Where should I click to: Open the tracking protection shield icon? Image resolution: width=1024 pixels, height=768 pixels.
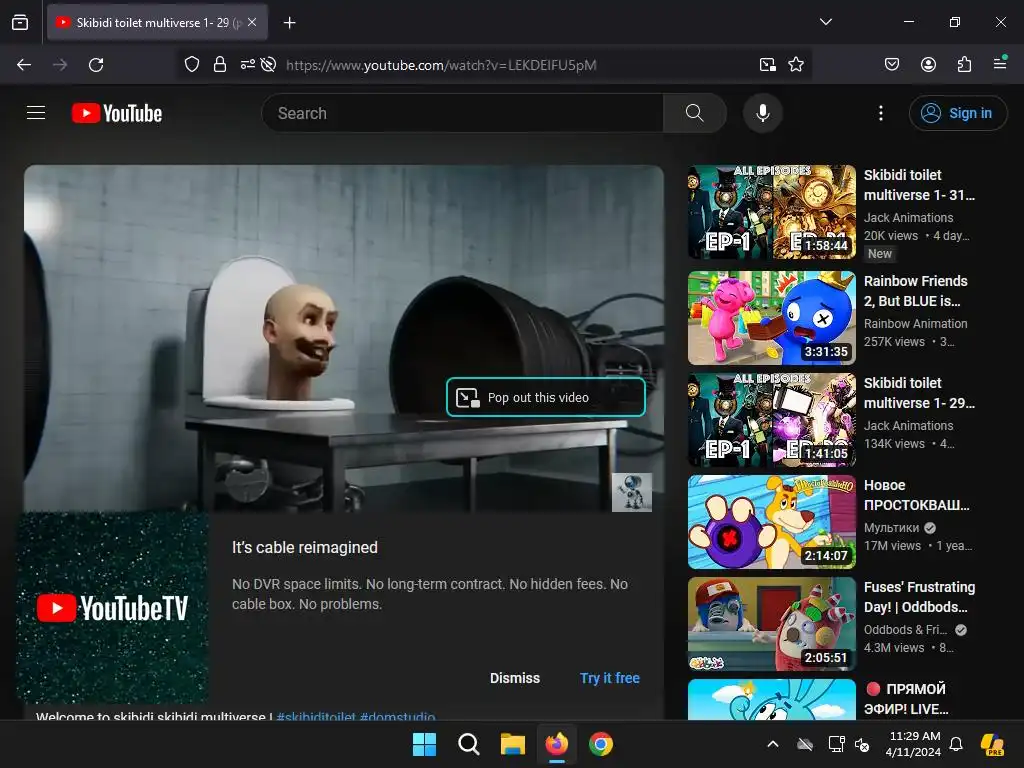coord(191,65)
